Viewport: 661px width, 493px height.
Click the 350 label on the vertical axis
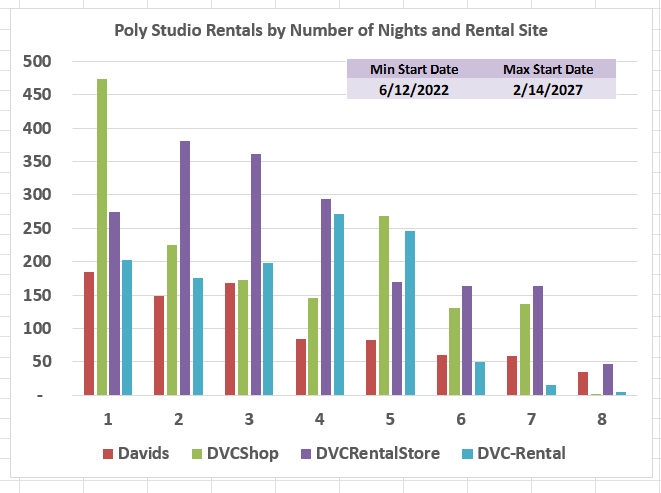[37, 162]
